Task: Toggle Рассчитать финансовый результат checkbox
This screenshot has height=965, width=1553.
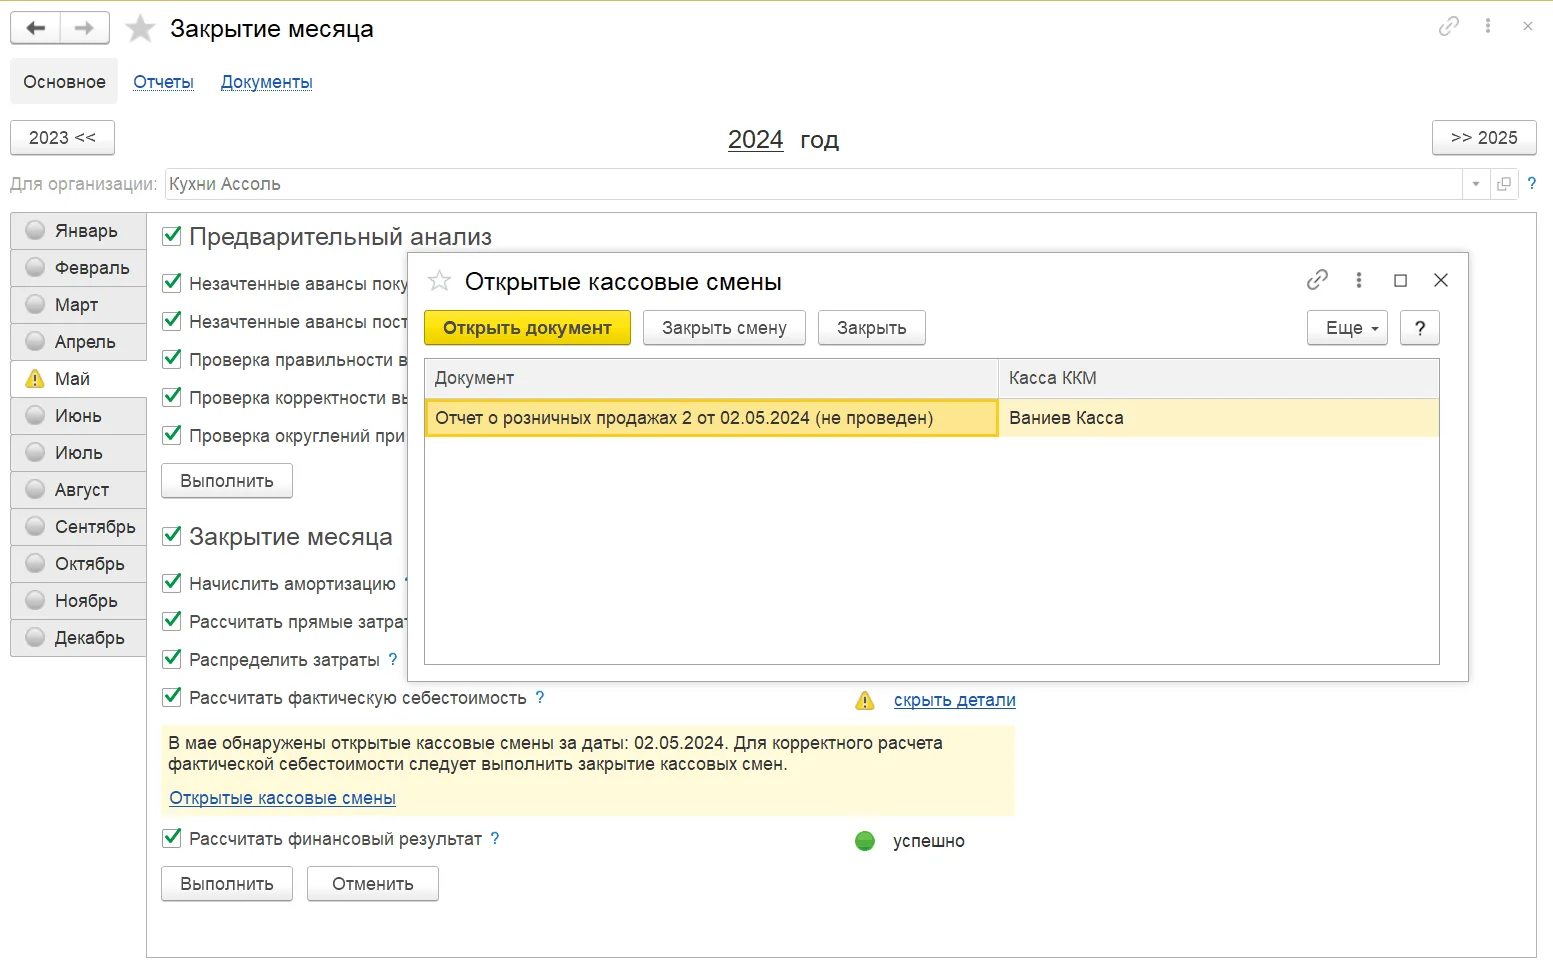Action: pyautogui.click(x=172, y=838)
